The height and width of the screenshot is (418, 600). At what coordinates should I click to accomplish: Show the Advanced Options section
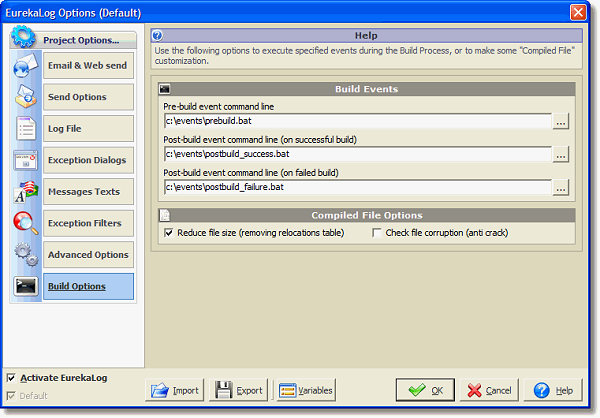click(88, 255)
